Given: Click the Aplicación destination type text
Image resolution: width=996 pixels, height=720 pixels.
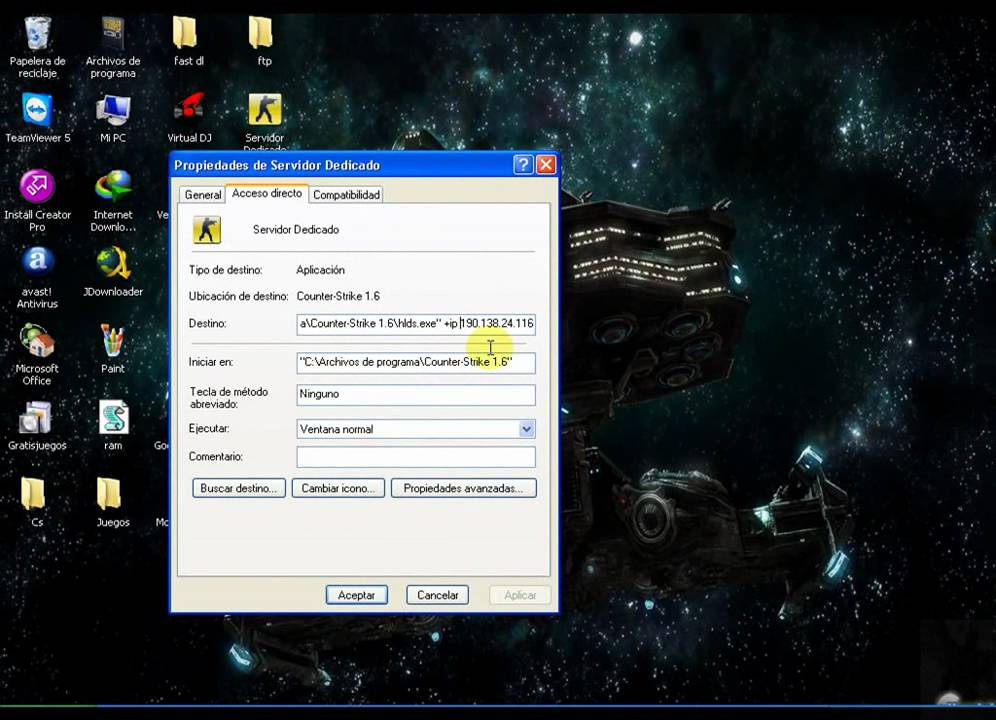Looking at the screenshot, I should (320, 269).
